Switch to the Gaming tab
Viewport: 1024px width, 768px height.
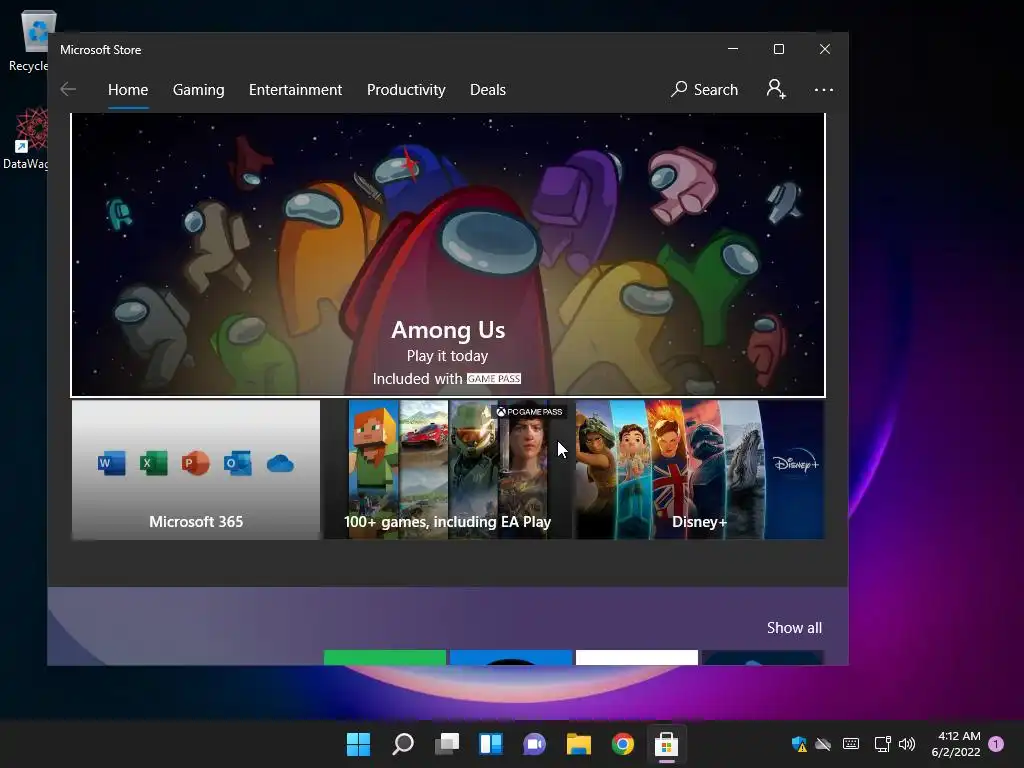pos(199,89)
